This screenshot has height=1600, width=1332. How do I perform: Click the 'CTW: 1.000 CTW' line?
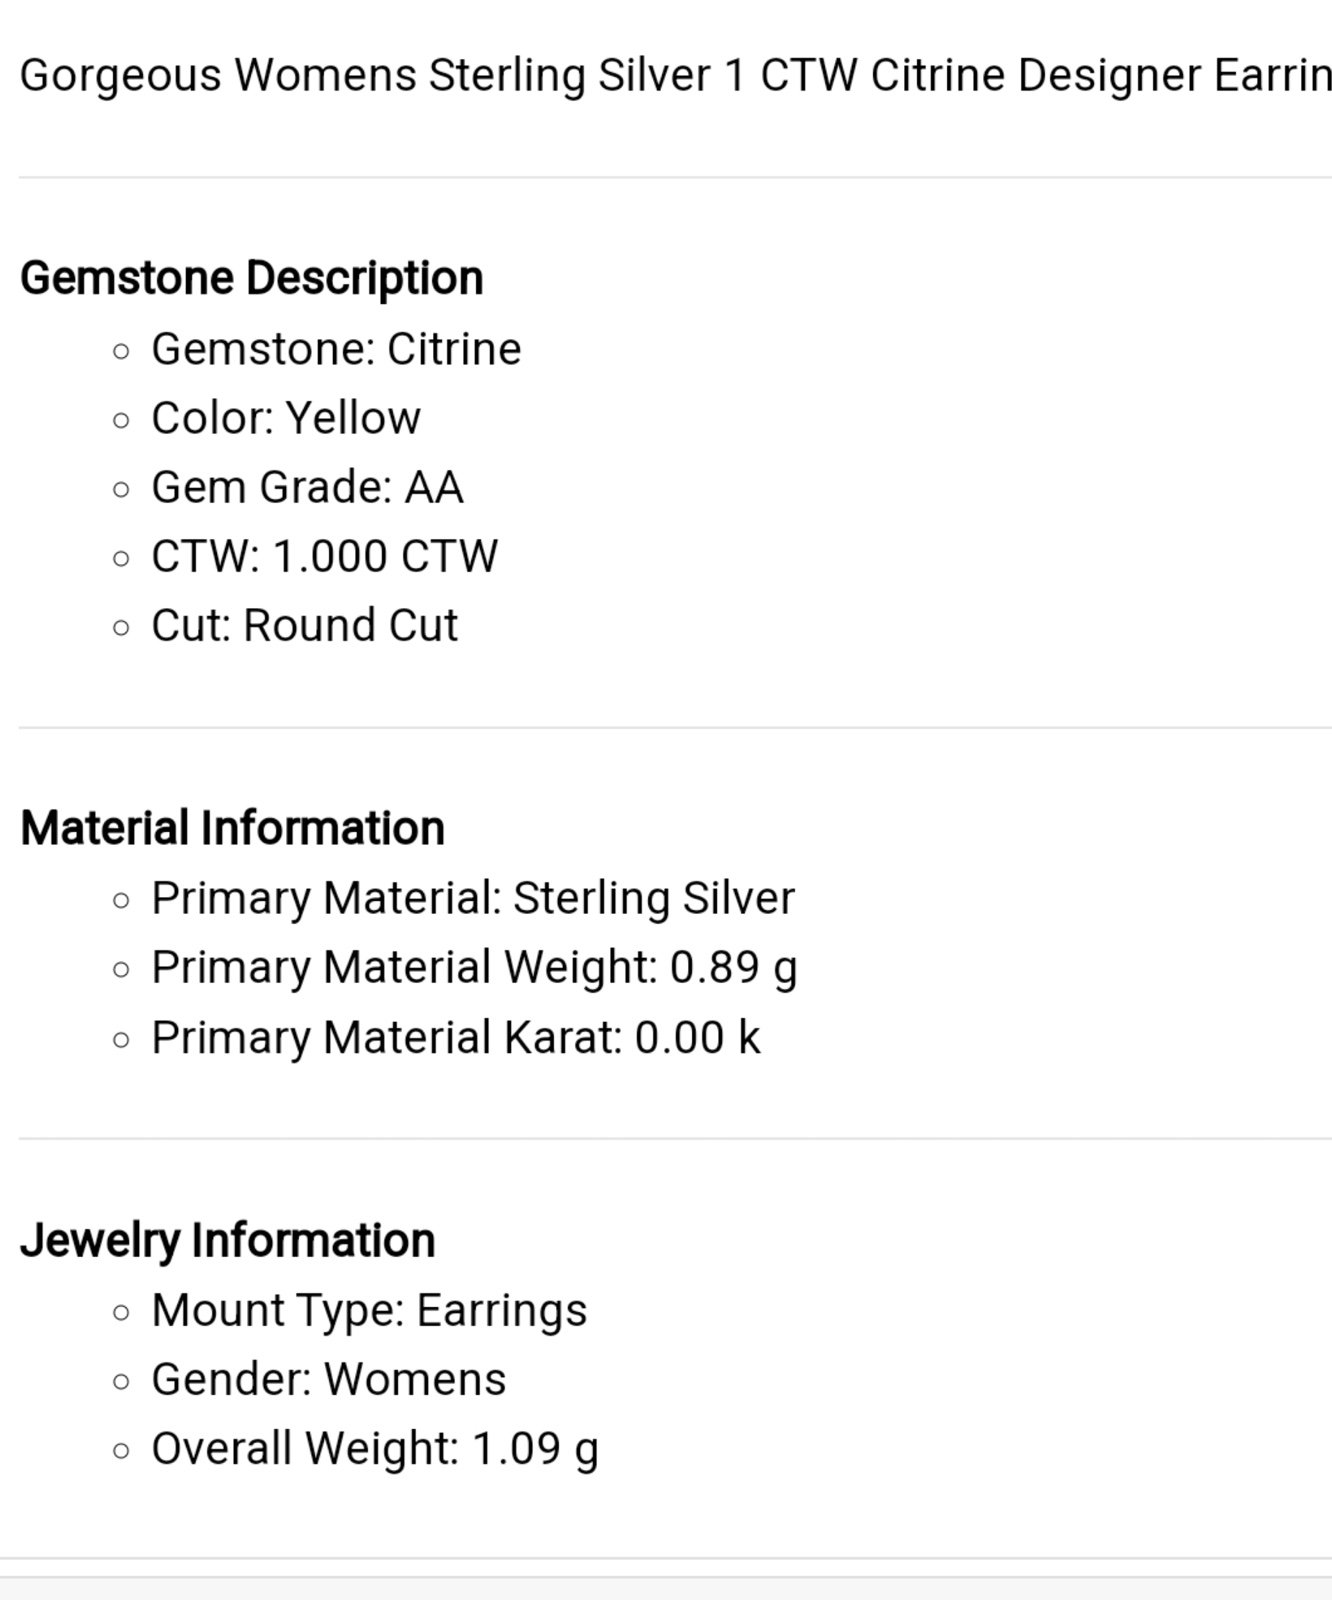[x=325, y=557]
